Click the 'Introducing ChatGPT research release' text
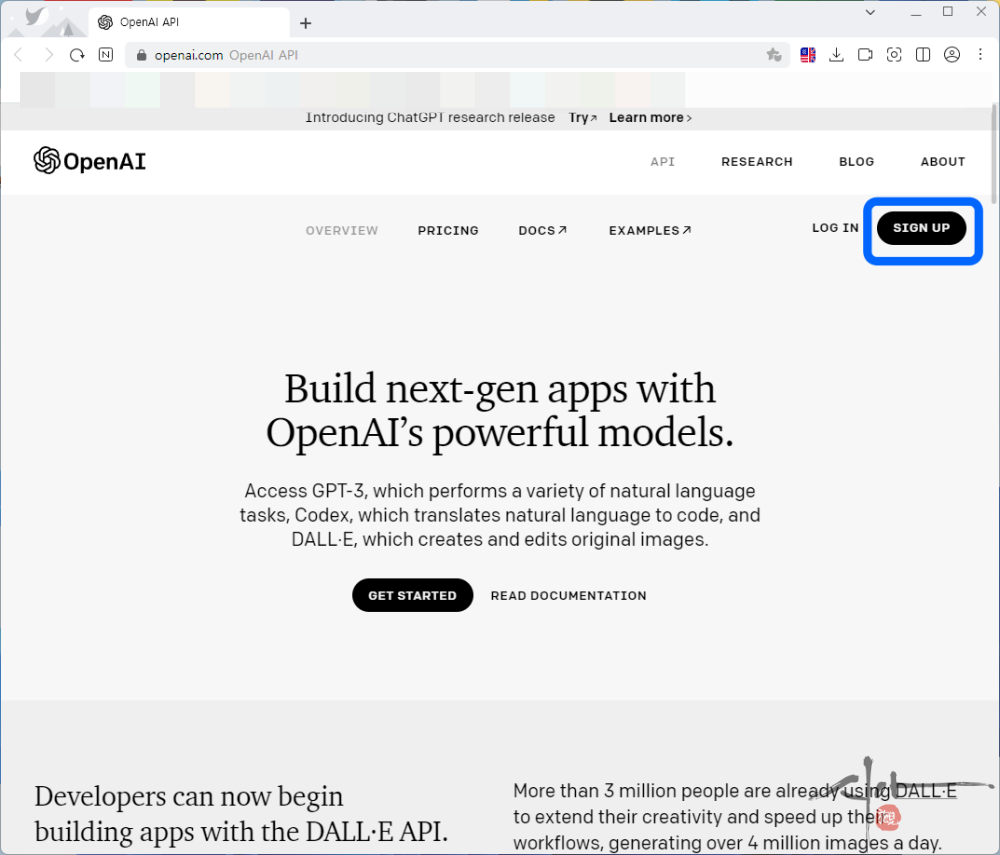The width and height of the screenshot is (1000, 855). [x=430, y=117]
